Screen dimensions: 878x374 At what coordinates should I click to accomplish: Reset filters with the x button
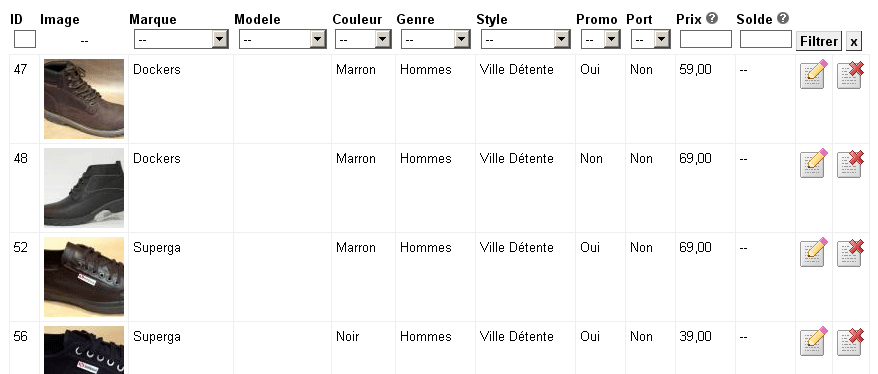click(x=853, y=41)
